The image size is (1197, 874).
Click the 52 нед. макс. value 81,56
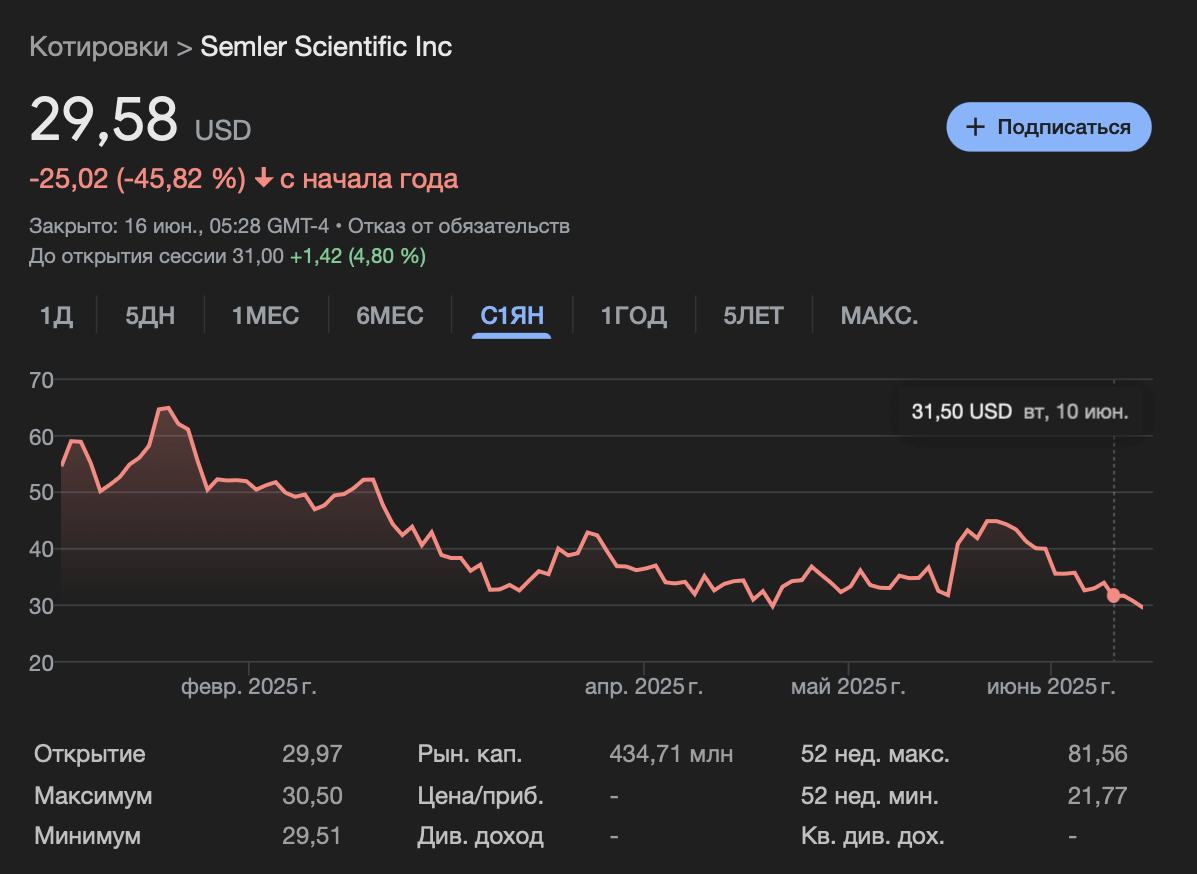(x=1097, y=754)
